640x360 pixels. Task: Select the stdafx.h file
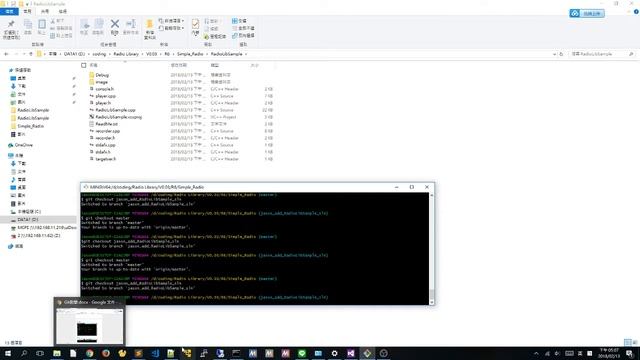[103, 152]
